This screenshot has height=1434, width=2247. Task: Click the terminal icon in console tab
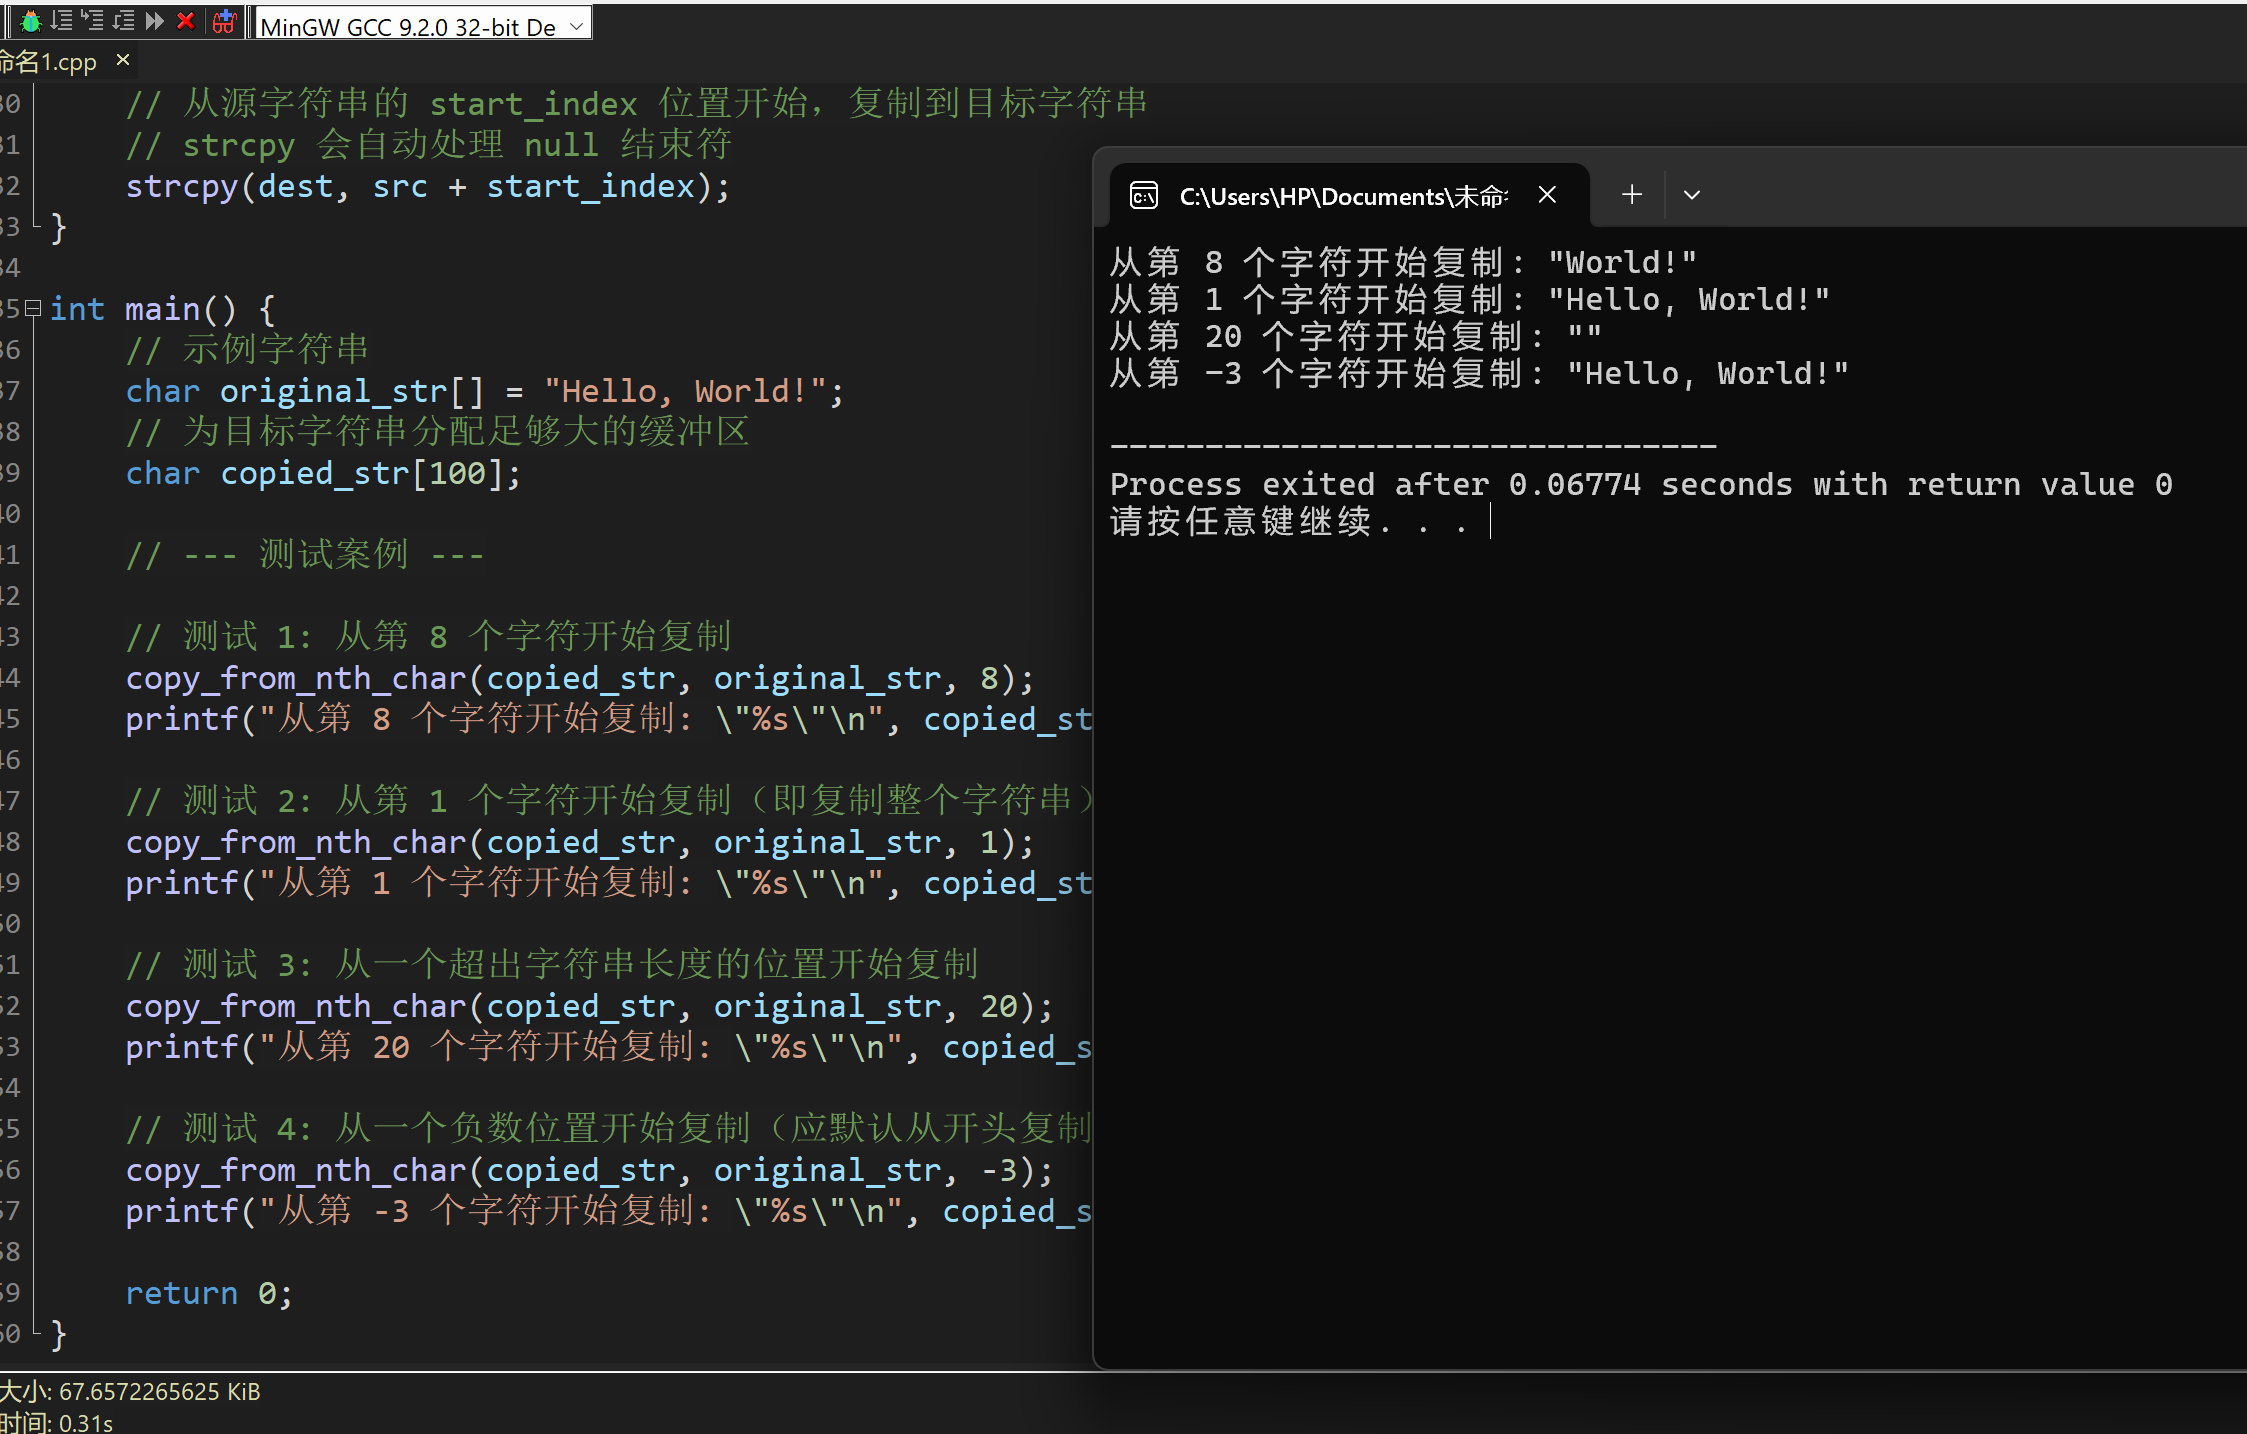tap(1144, 195)
